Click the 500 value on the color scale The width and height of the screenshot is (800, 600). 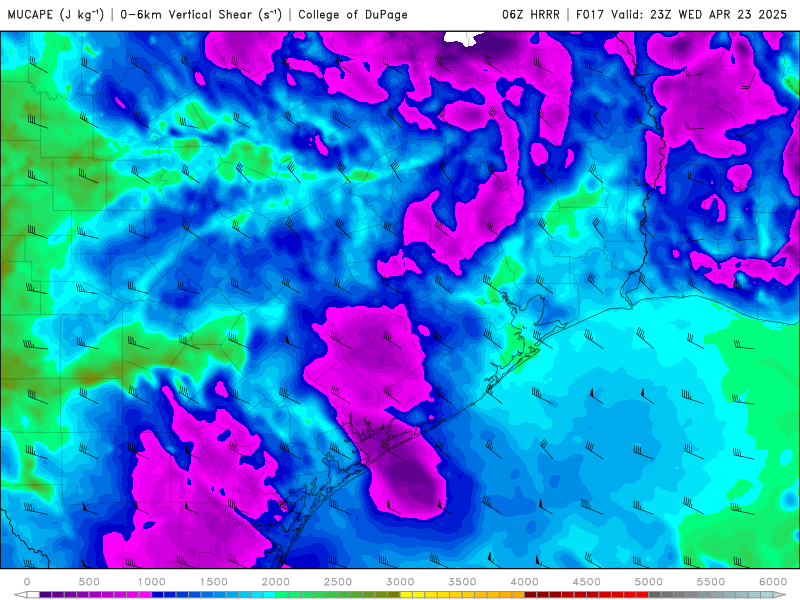tap(89, 582)
